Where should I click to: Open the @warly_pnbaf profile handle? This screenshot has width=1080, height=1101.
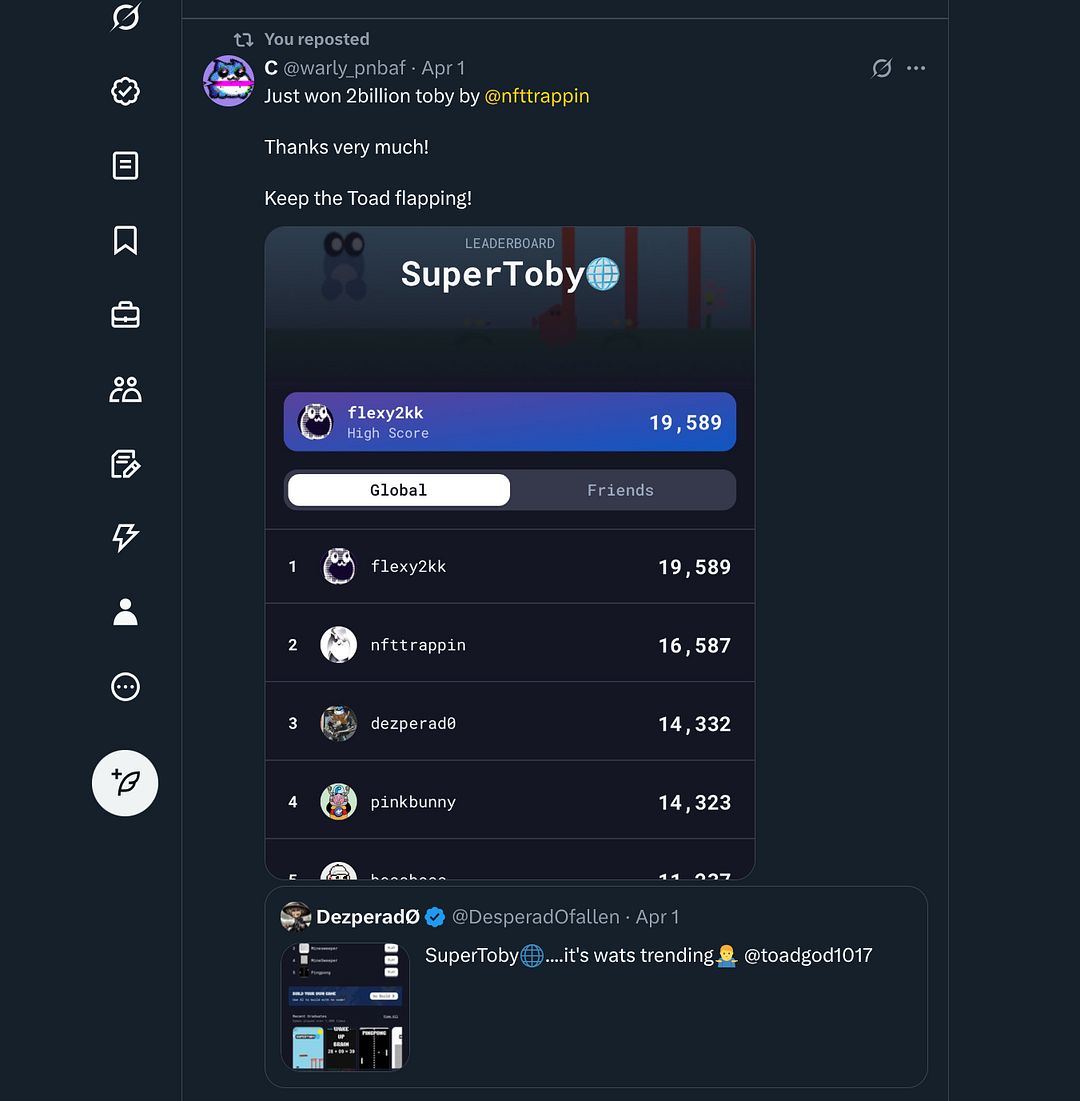pos(344,68)
